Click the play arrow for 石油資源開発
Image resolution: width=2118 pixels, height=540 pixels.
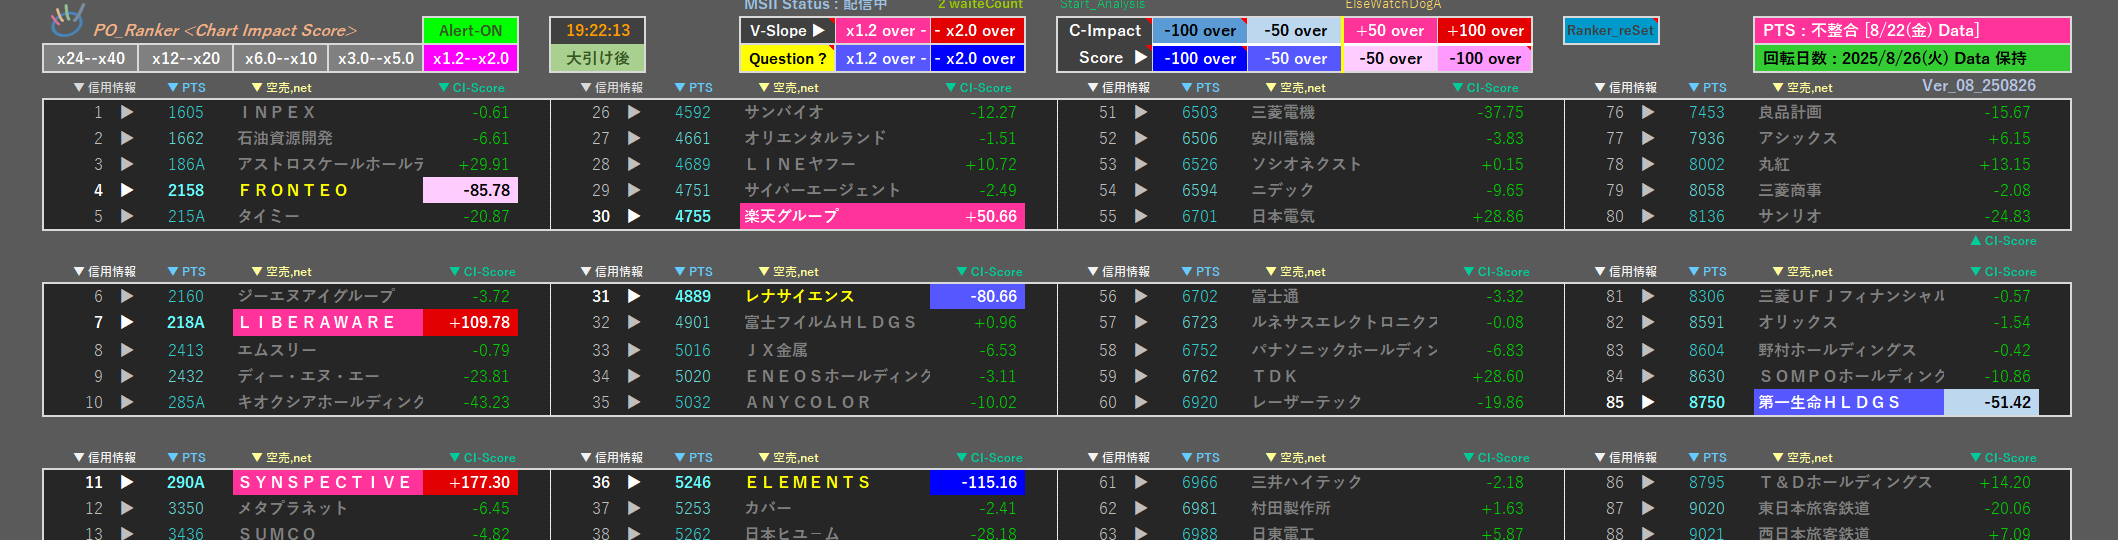(x=127, y=138)
